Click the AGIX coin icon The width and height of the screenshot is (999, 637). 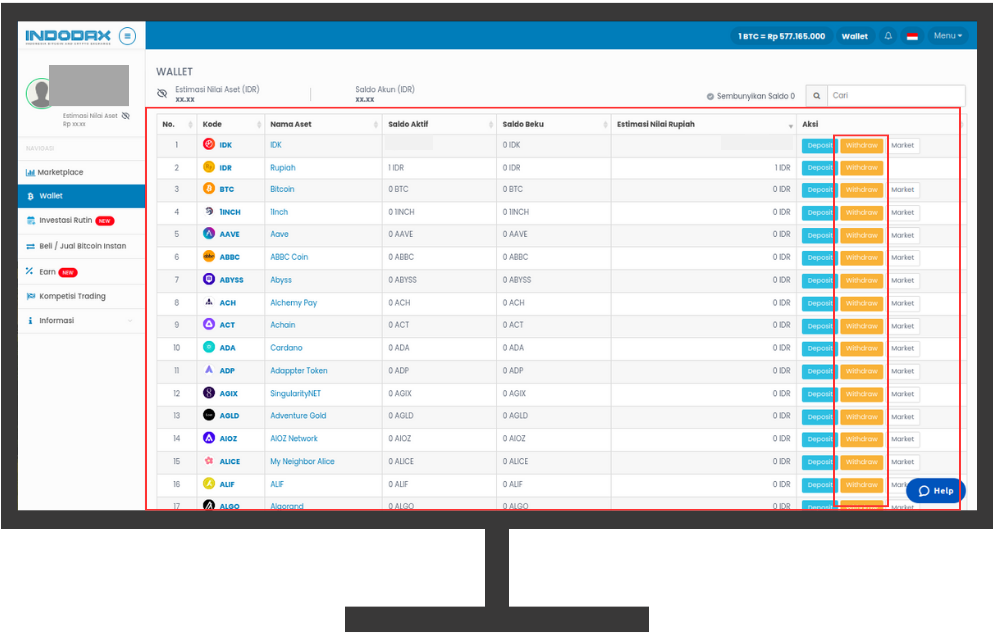click(x=209, y=393)
